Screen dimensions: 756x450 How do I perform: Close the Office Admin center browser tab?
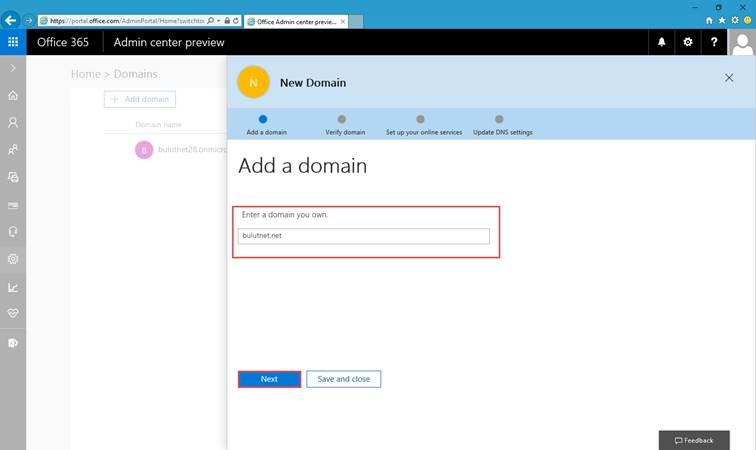point(343,22)
